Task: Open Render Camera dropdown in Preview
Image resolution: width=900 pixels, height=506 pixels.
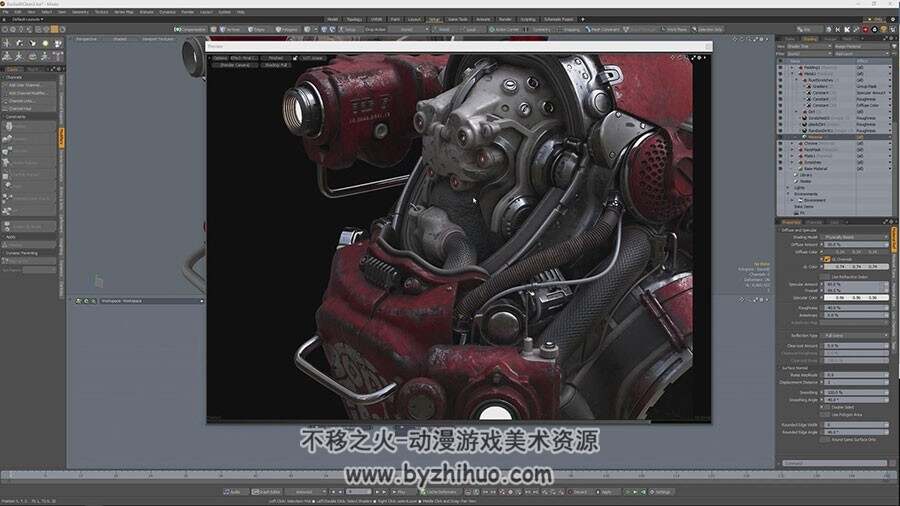Action: [235, 65]
